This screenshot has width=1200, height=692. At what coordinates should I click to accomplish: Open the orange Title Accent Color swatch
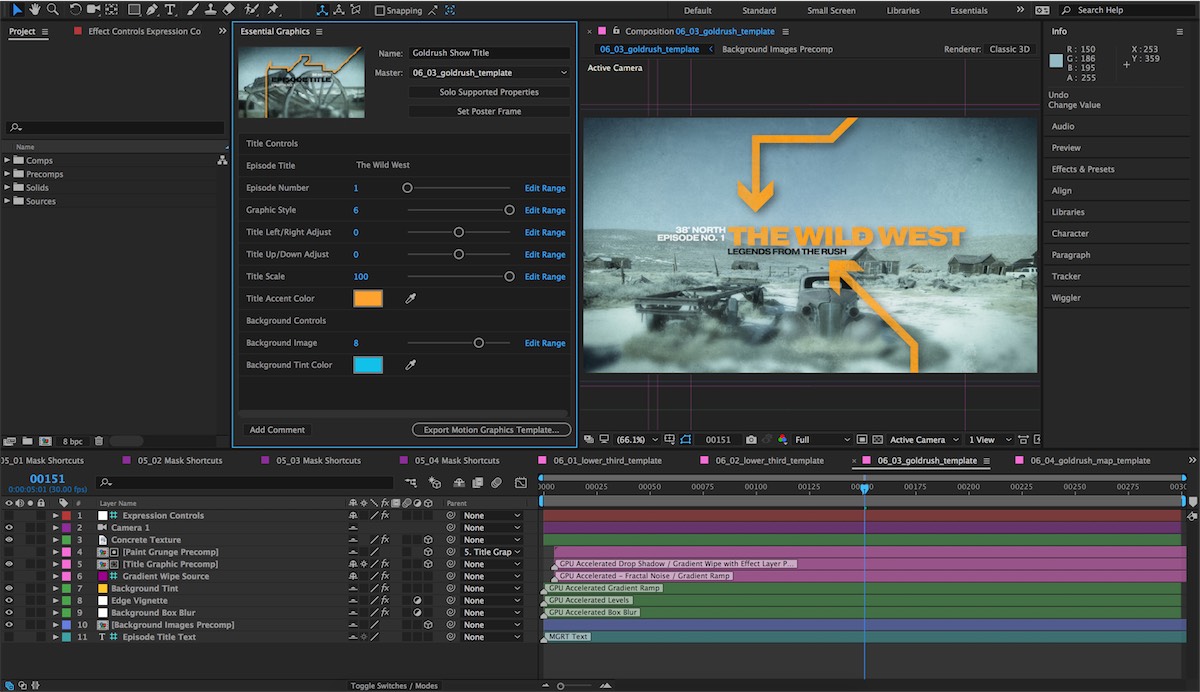[x=368, y=299]
